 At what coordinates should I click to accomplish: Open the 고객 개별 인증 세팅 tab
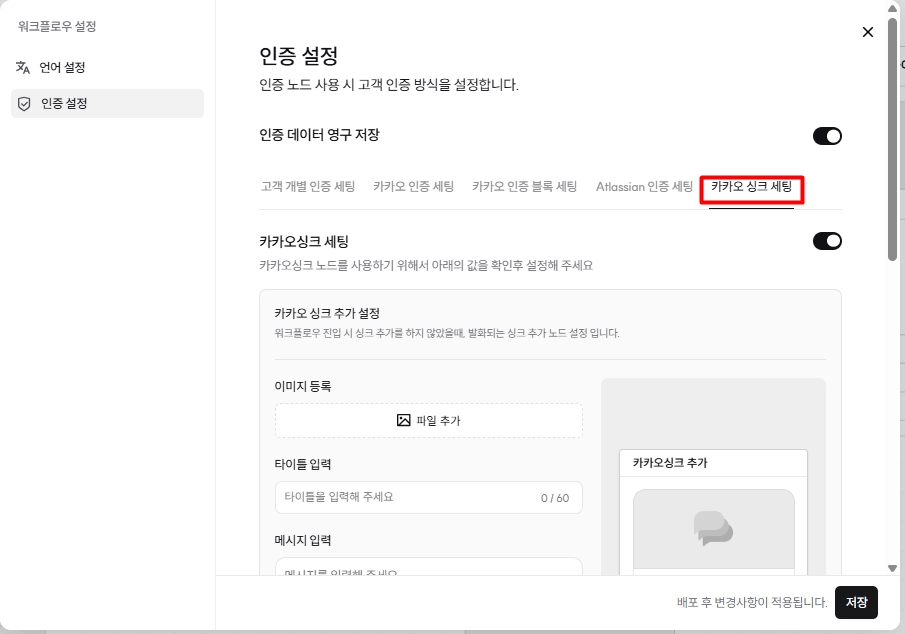click(x=308, y=187)
